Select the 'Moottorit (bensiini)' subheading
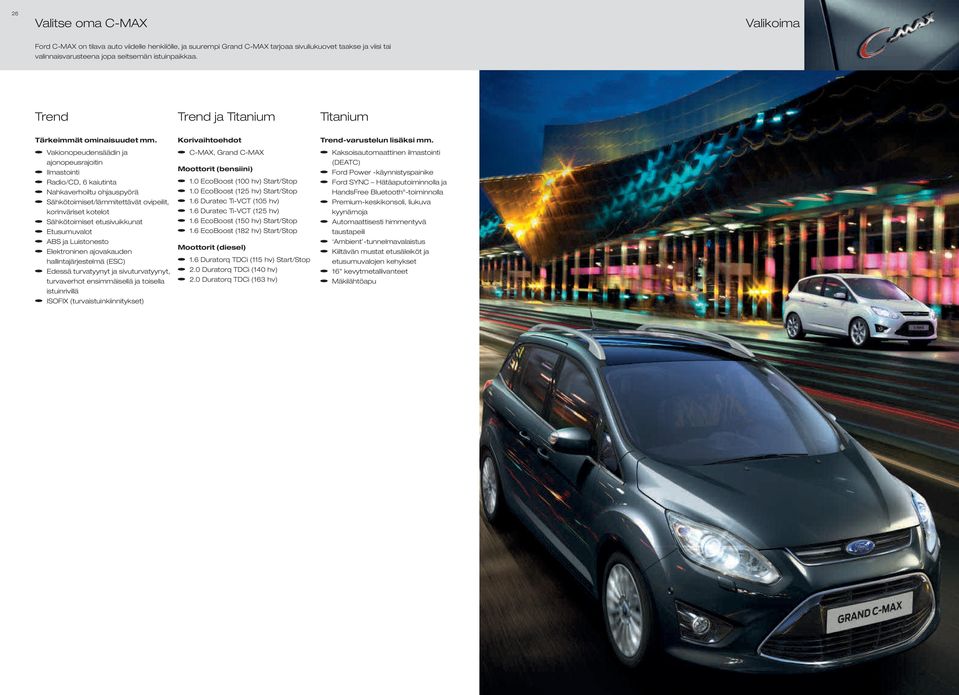This screenshot has height=695, width=959. (x=215, y=169)
